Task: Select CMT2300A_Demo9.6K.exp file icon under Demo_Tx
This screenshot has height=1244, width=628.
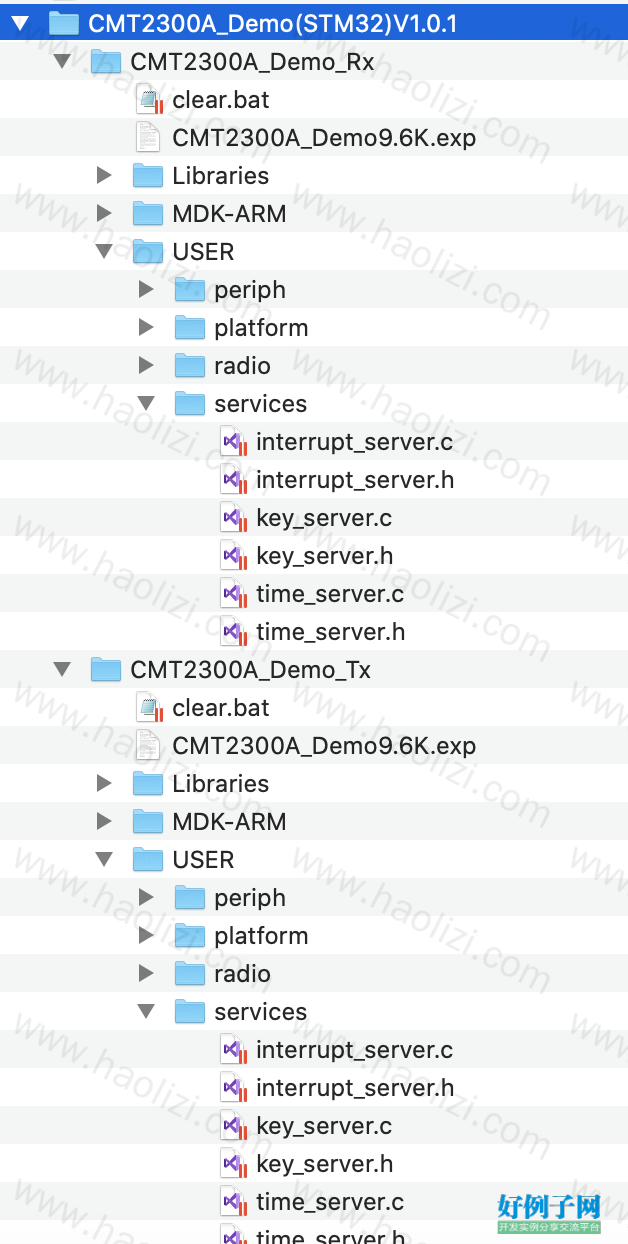Action: [x=147, y=746]
